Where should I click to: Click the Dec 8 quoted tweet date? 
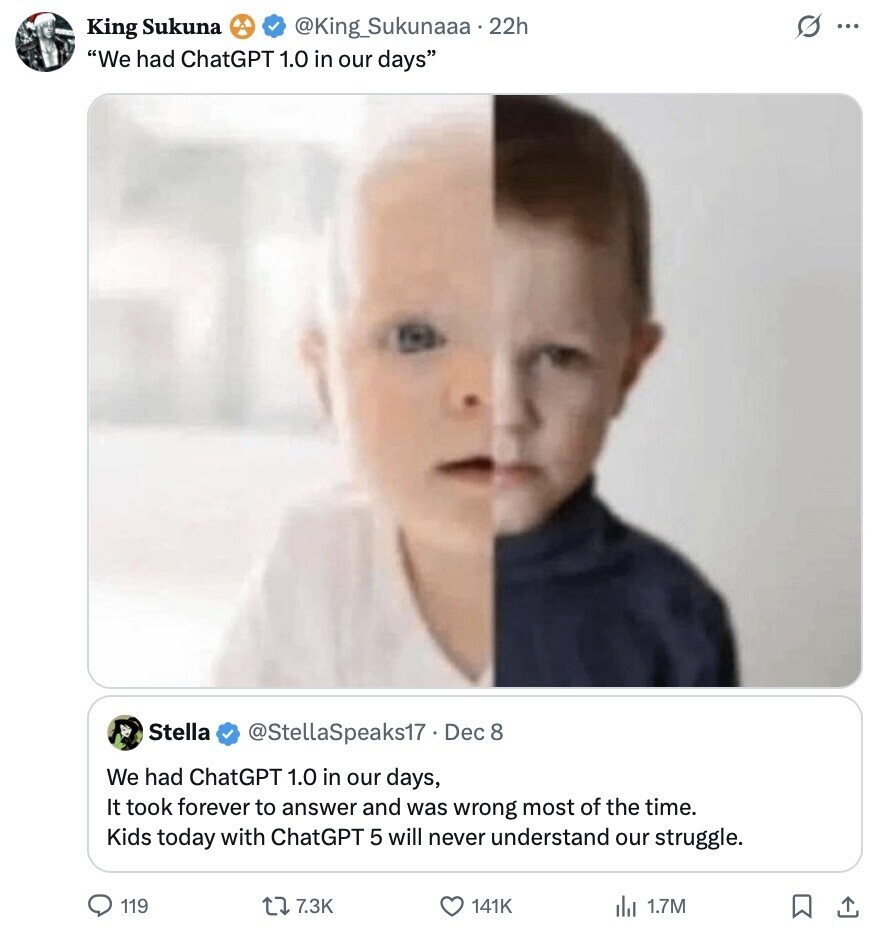pos(474,733)
